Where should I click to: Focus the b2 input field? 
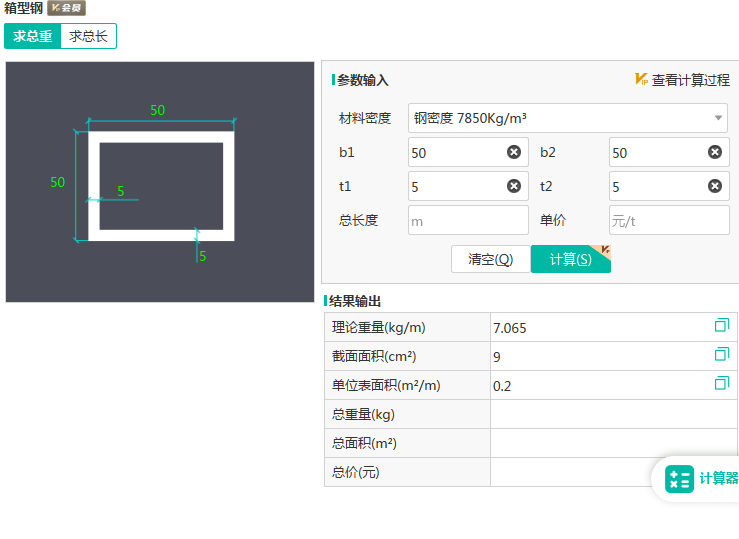click(669, 152)
